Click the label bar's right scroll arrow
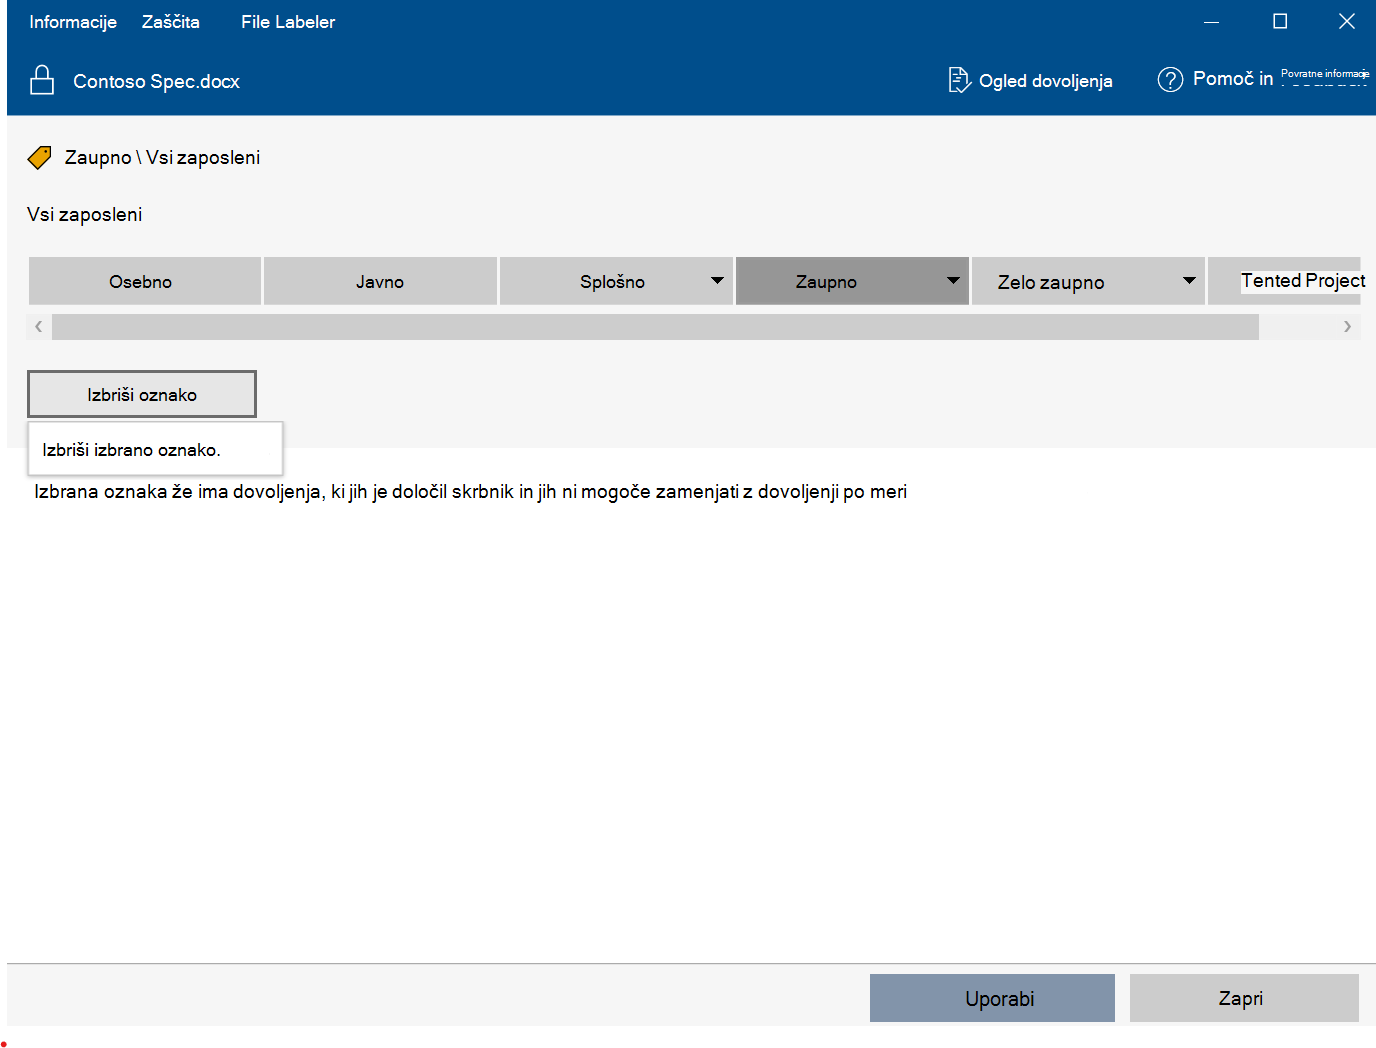Screen dimensions: 1376x1048 [x=1347, y=326]
